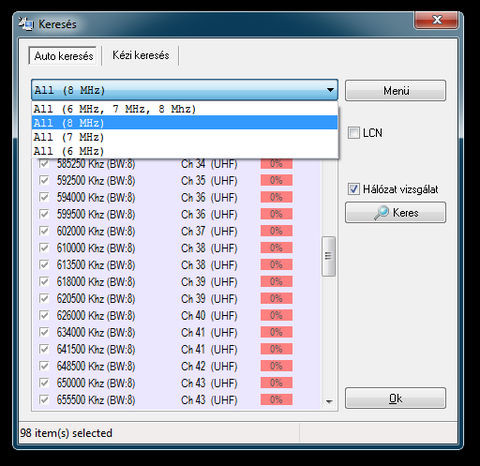
Task: Switch to Auto keresés tab
Action: coord(64,56)
